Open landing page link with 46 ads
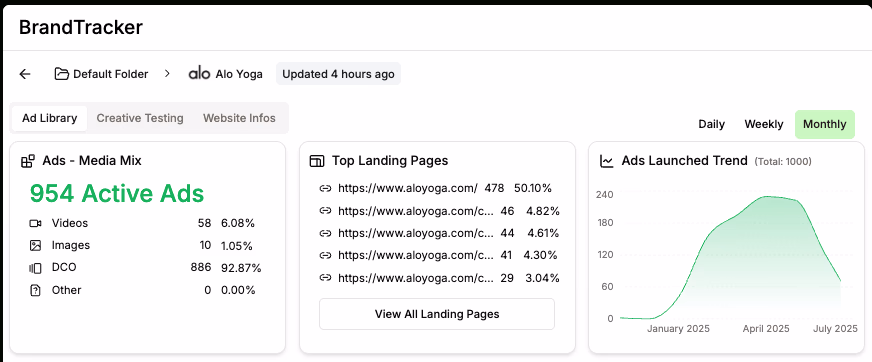This screenshot has width=872, height=362. (x=415, y=211)
